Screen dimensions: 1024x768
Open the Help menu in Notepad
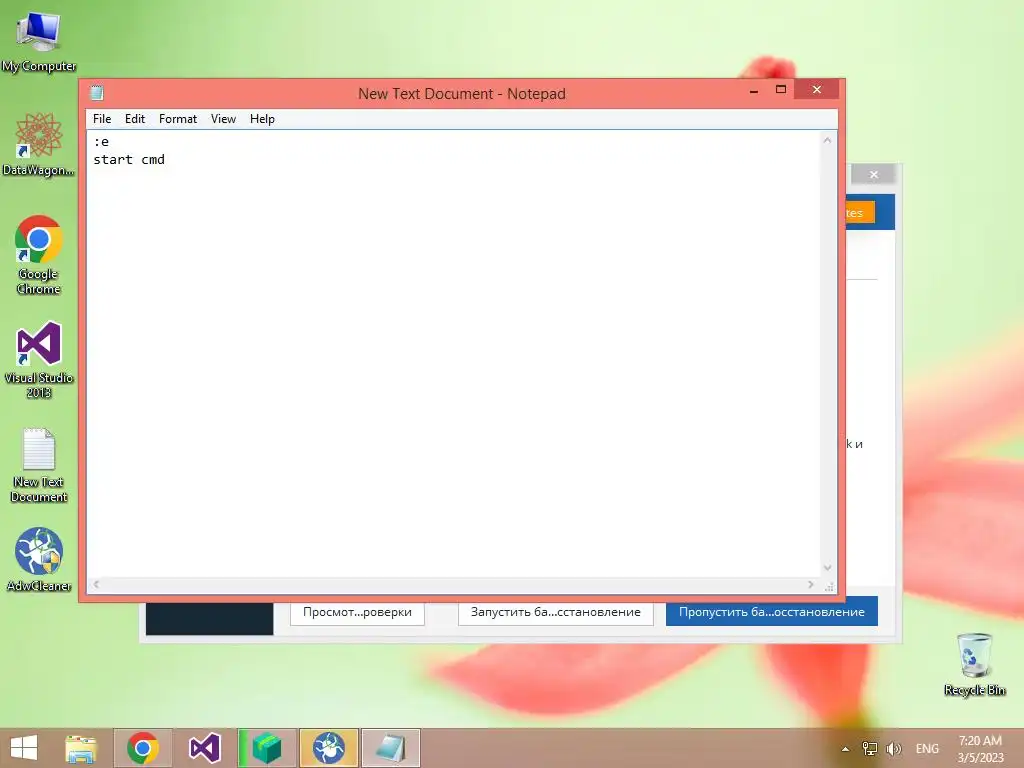(x=263, y=119)
